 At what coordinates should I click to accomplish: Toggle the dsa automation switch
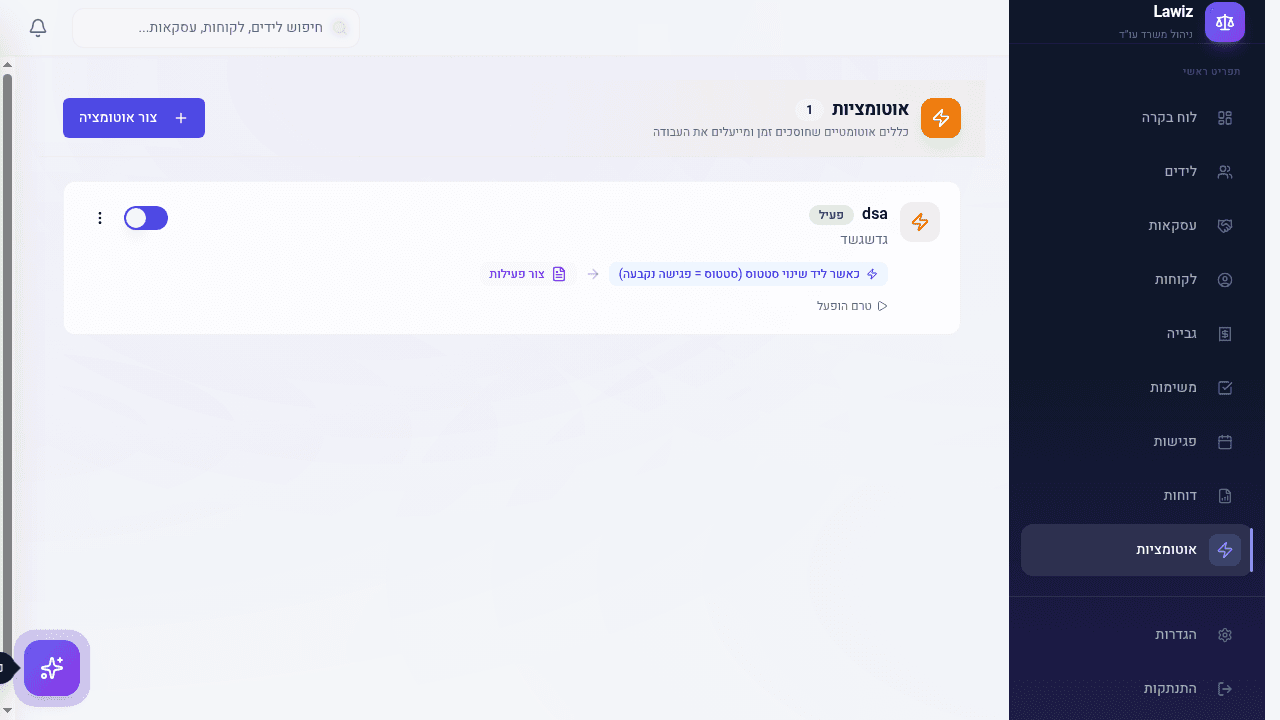point(146,218)
